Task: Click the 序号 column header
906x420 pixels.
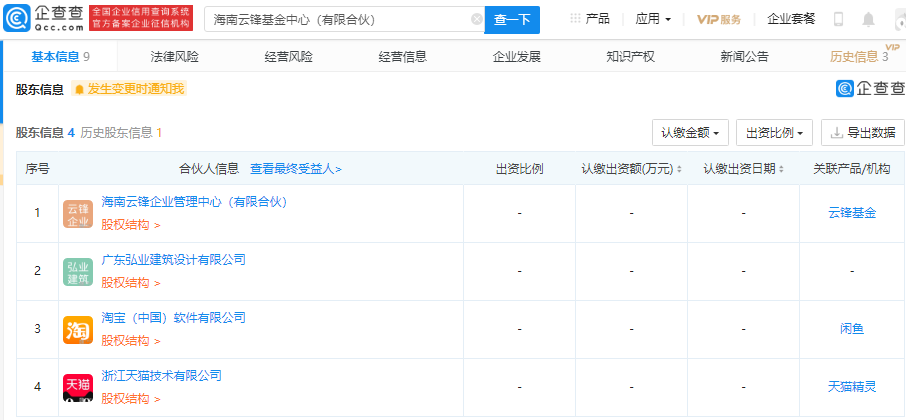Action: tap(38, 169)
